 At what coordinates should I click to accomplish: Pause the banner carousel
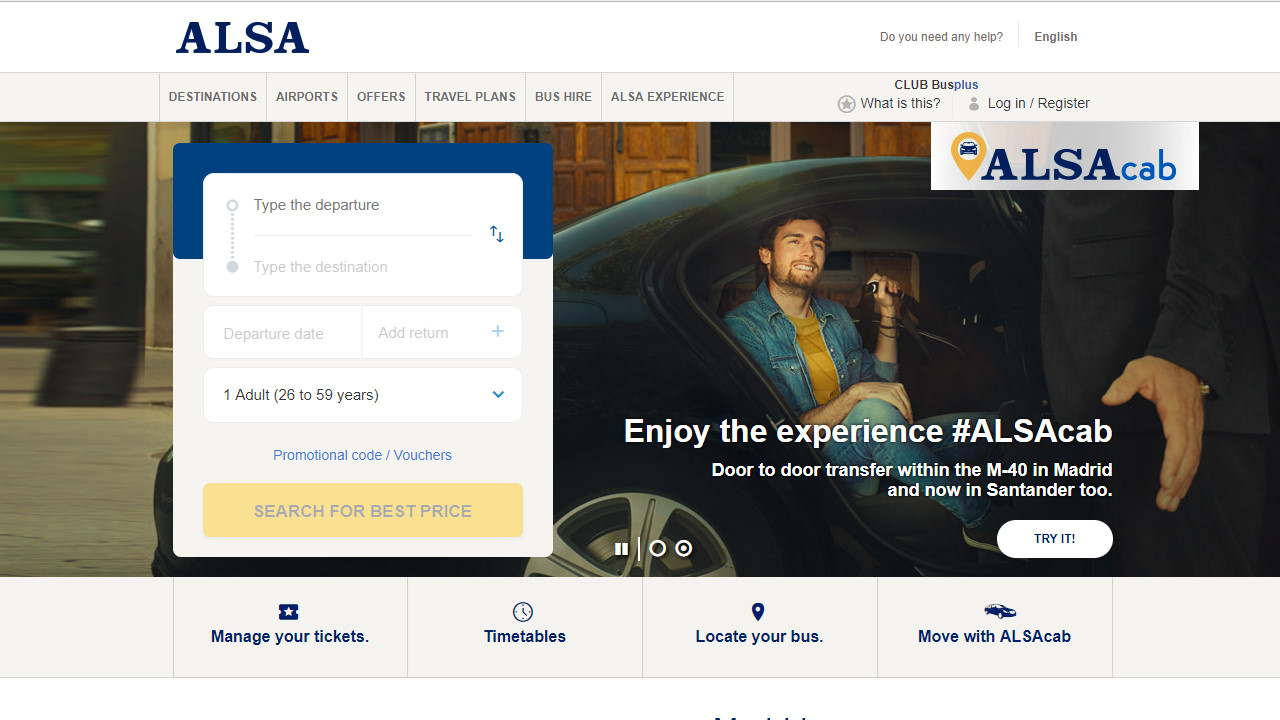[621, 549]
